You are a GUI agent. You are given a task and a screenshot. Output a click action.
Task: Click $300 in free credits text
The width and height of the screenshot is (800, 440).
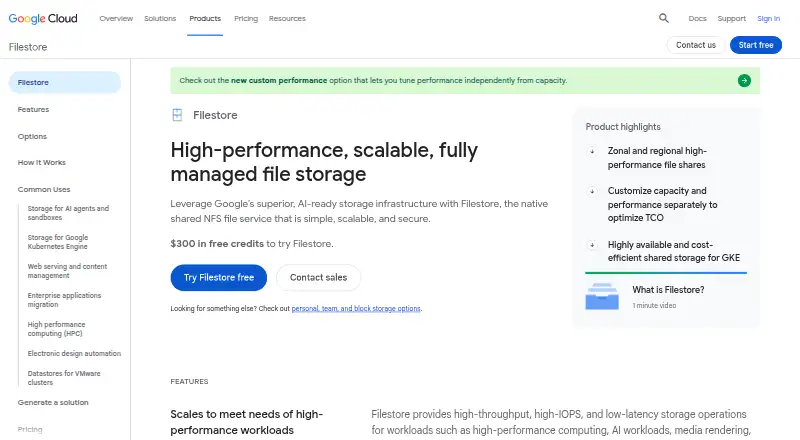217,243
